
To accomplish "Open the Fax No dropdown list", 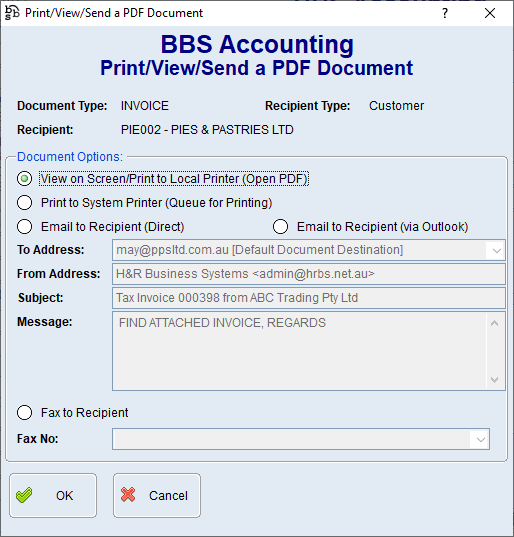I will 480,439.
